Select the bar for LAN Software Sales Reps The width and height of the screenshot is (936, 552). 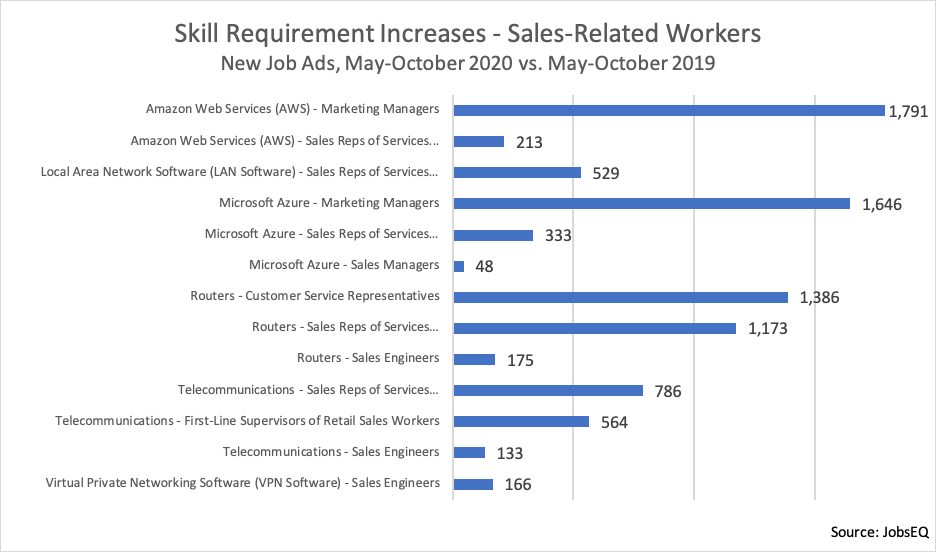coord(517,172)
